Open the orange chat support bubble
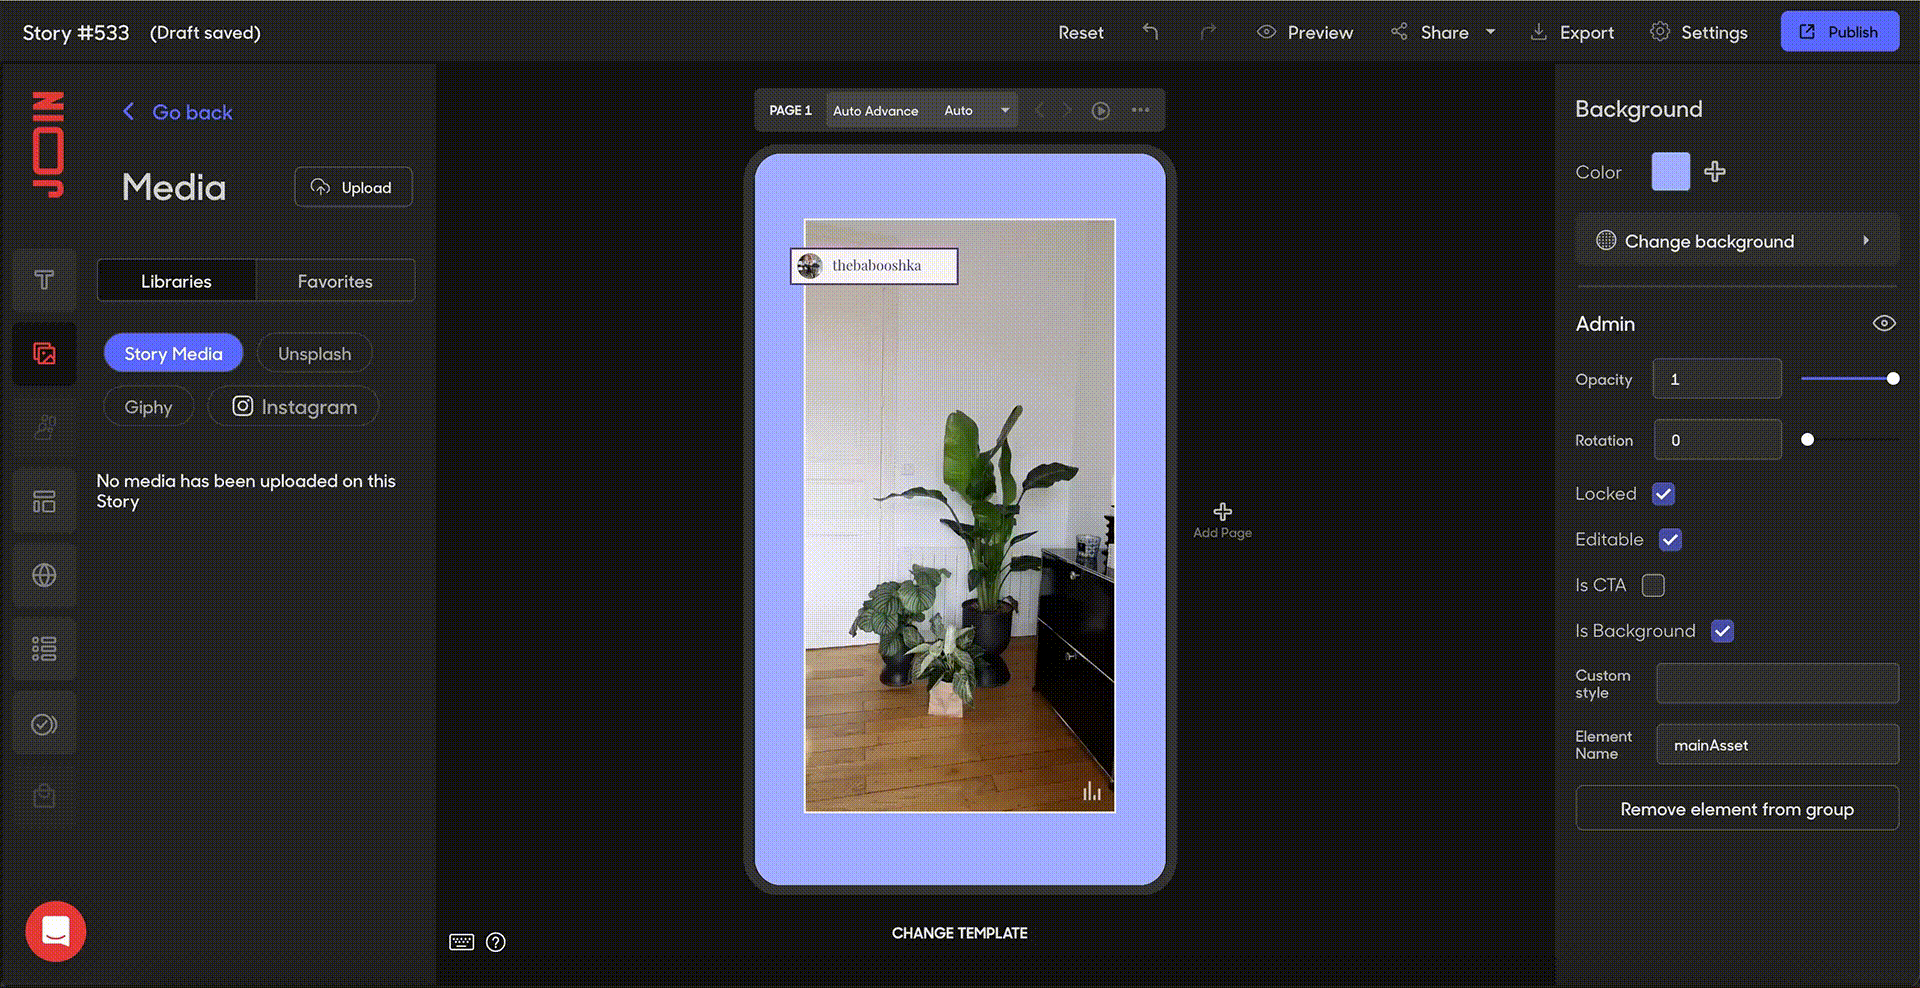The width and height of the screenshot is (1920, 988). (x=56, y=931)
